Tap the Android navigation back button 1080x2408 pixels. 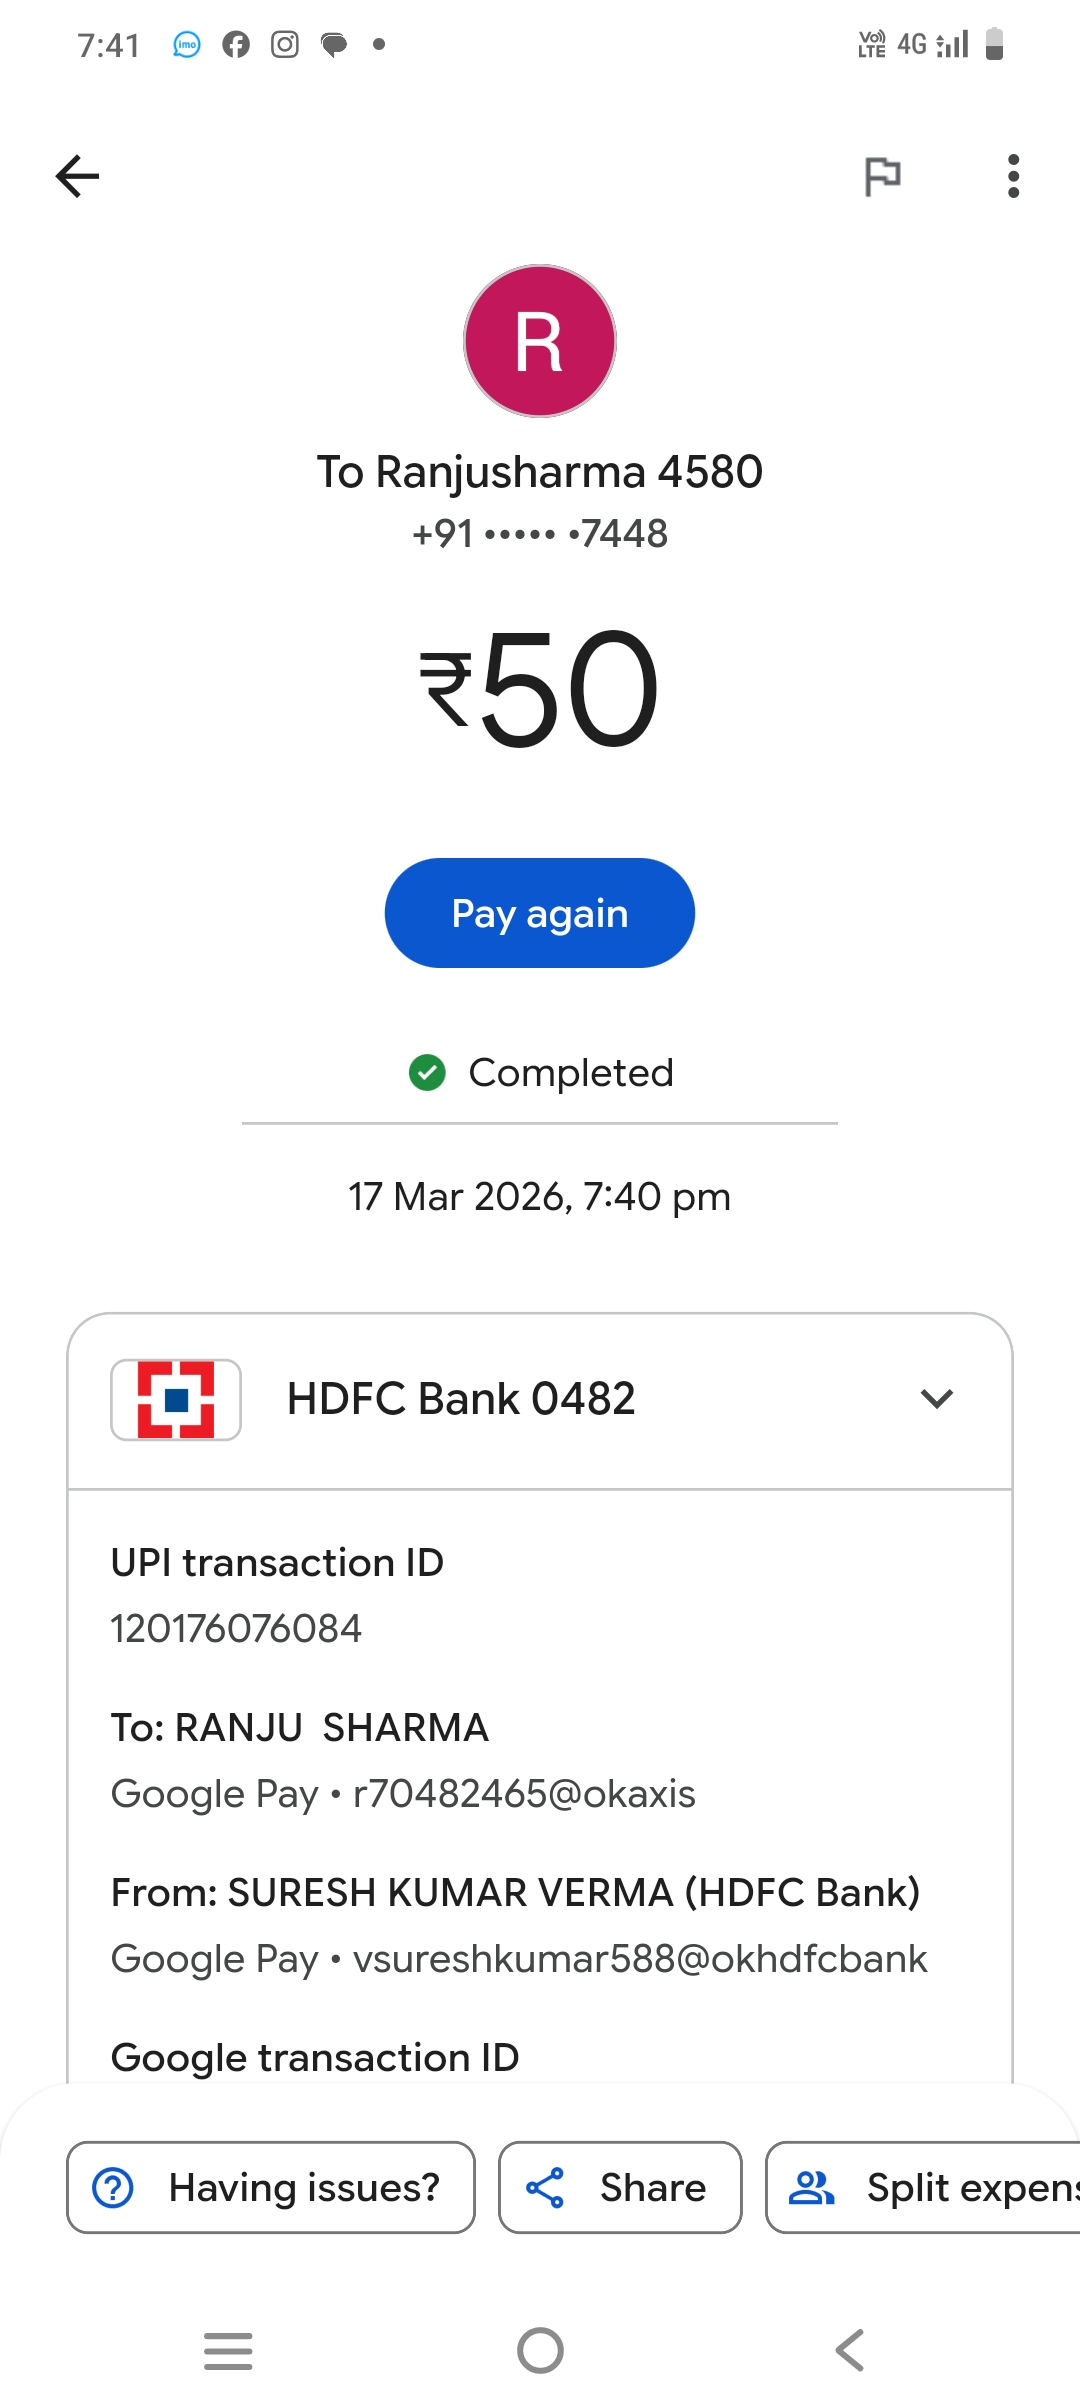pos(850,2350)
